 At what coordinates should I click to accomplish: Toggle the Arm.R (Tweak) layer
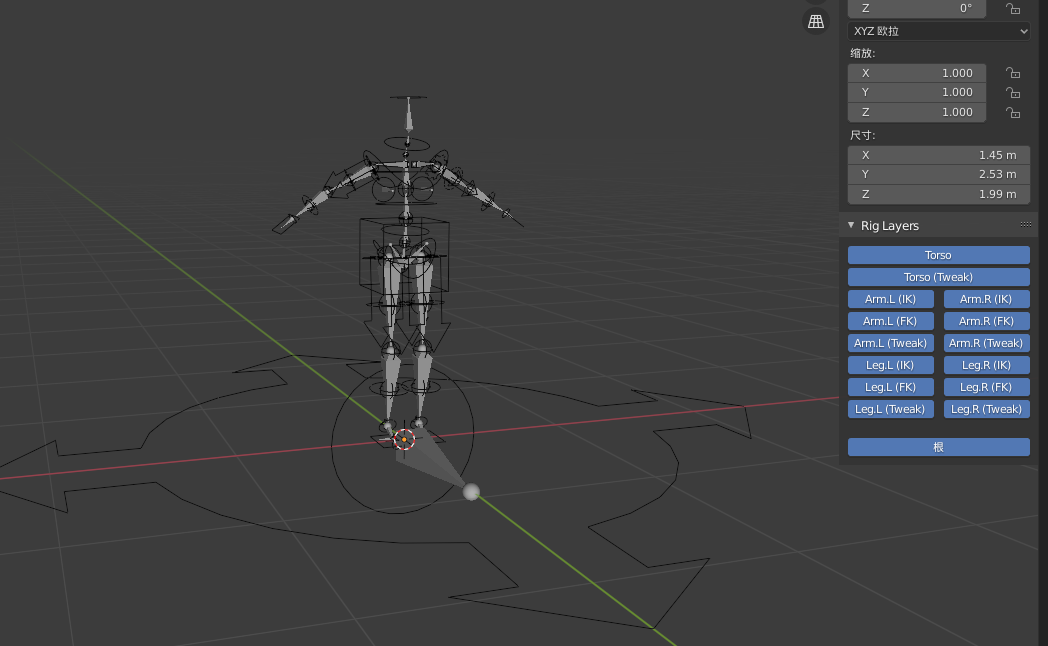pyautogui.click(x=987, y=343)
